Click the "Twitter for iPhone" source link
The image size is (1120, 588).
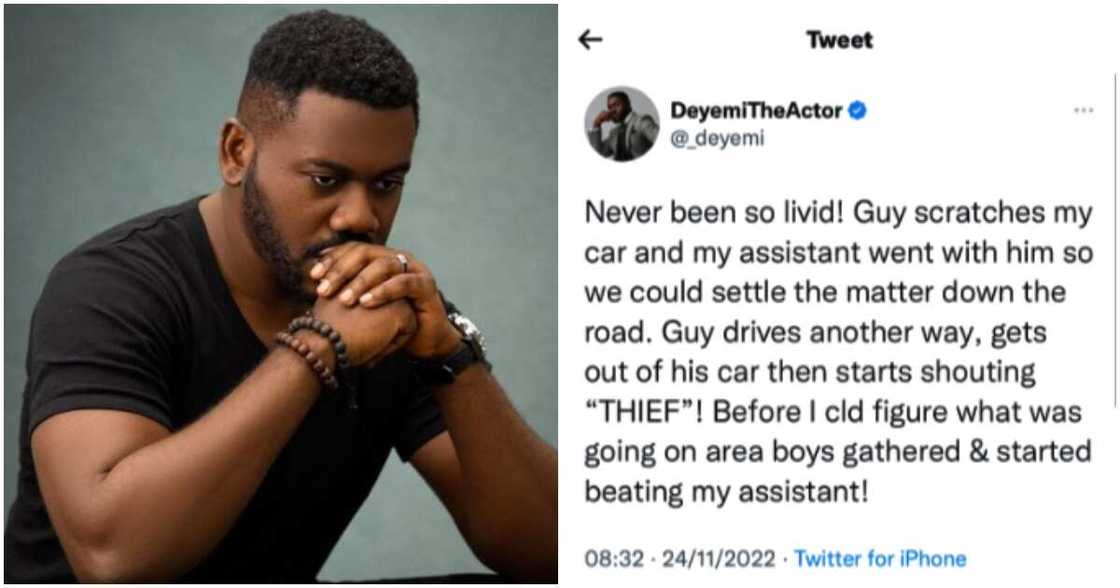[x=881, y=560]
